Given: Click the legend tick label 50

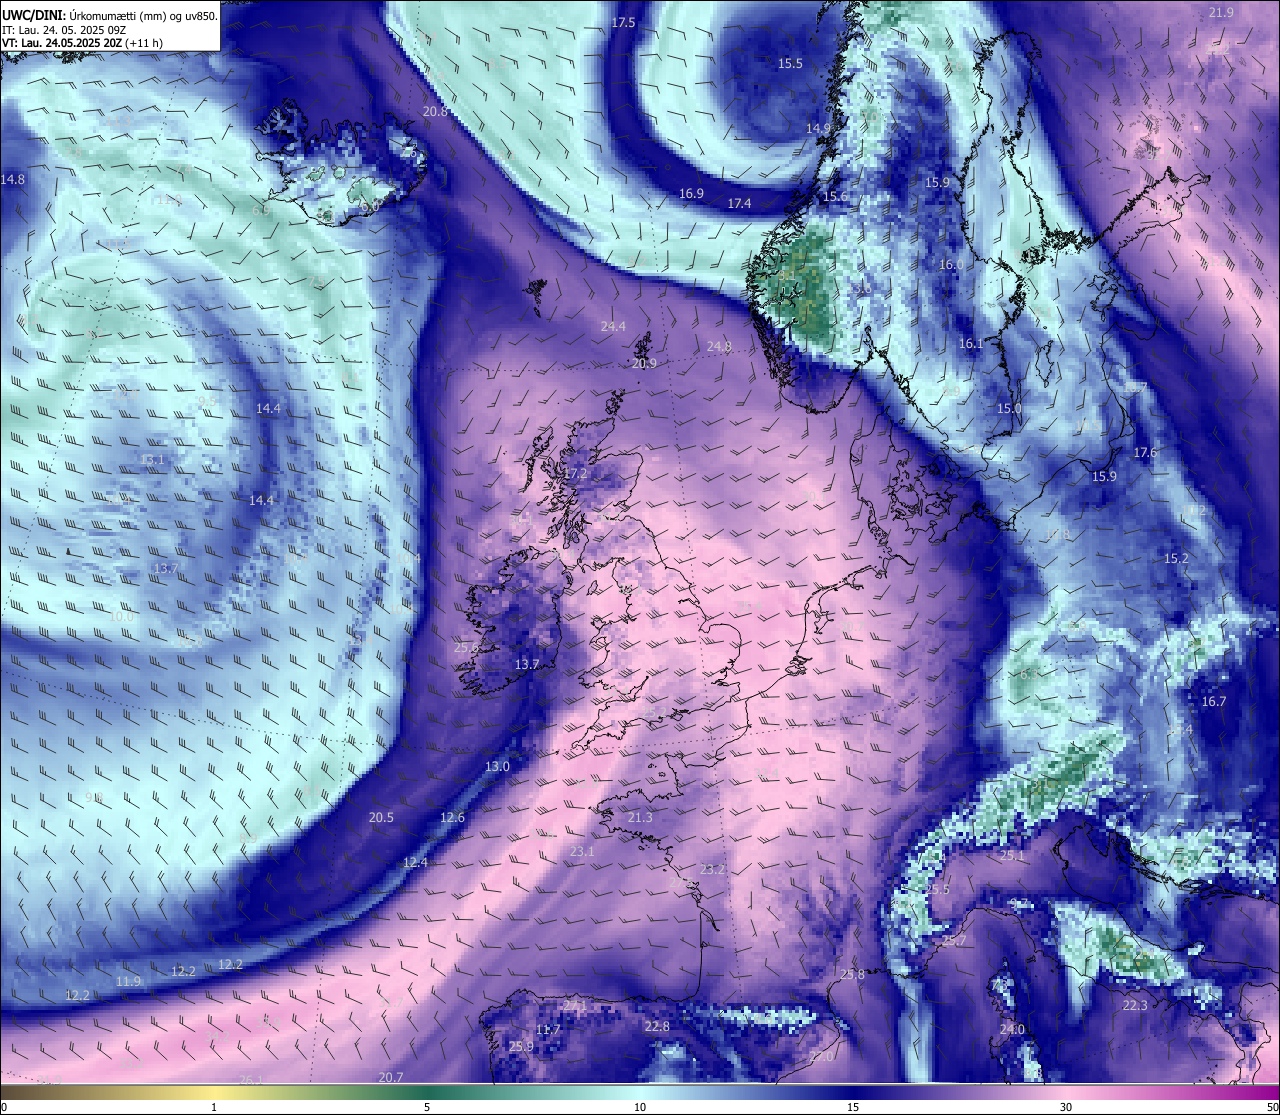Looking at the screenshot, I should pos(1272,1107).
